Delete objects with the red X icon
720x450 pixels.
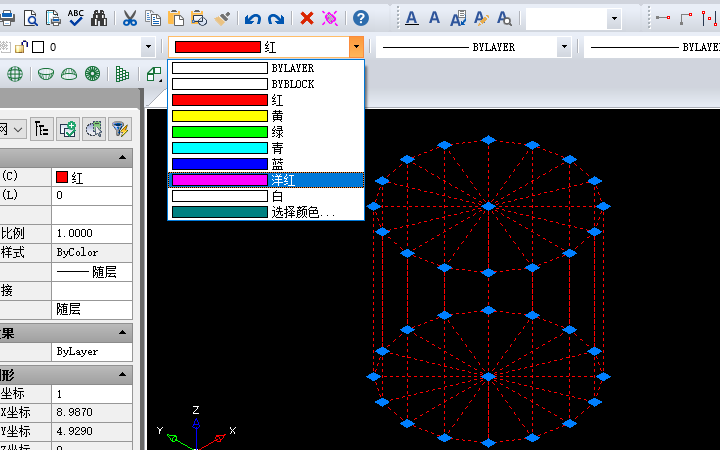click(307, 18)
